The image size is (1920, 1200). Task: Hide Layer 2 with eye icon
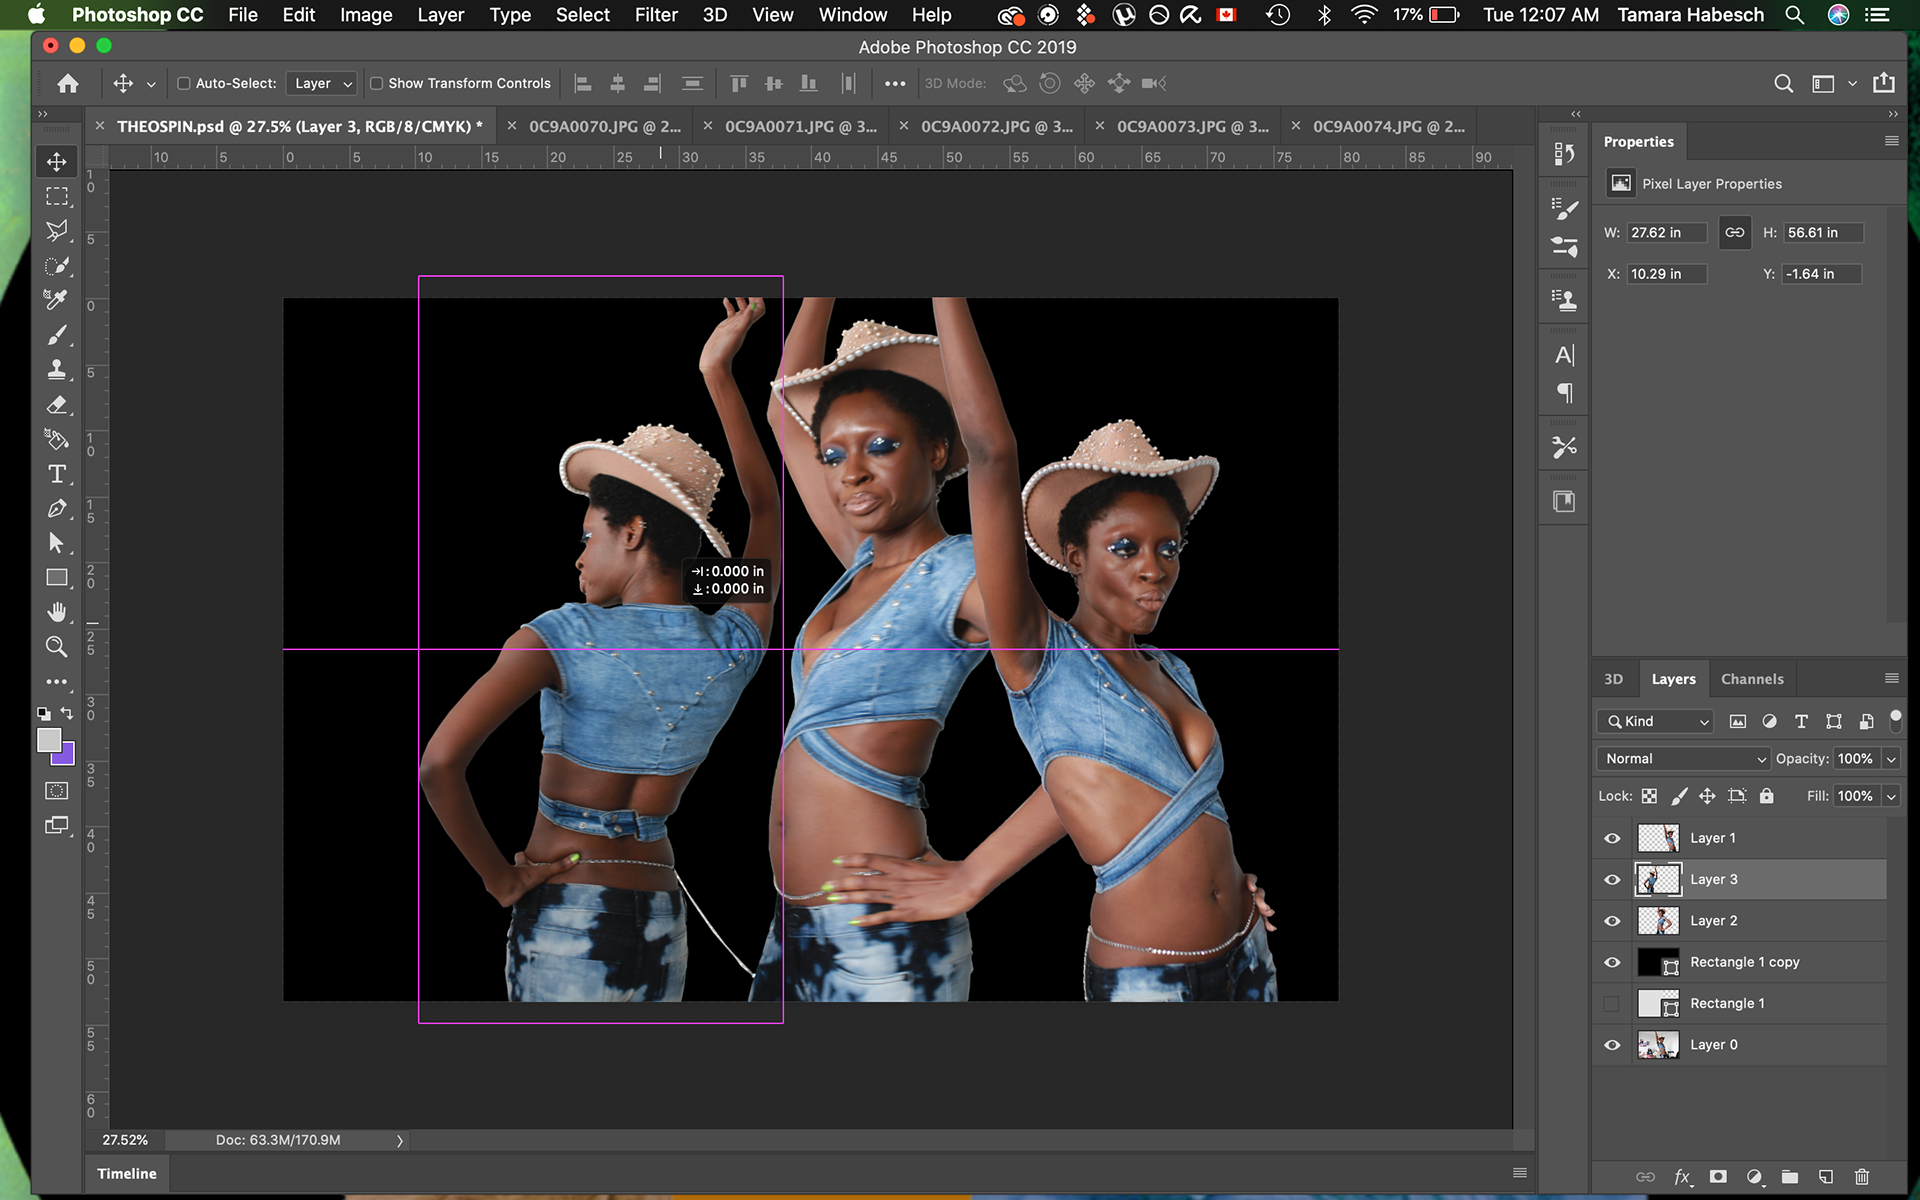pyautogui.click(x=1612, y=921)
